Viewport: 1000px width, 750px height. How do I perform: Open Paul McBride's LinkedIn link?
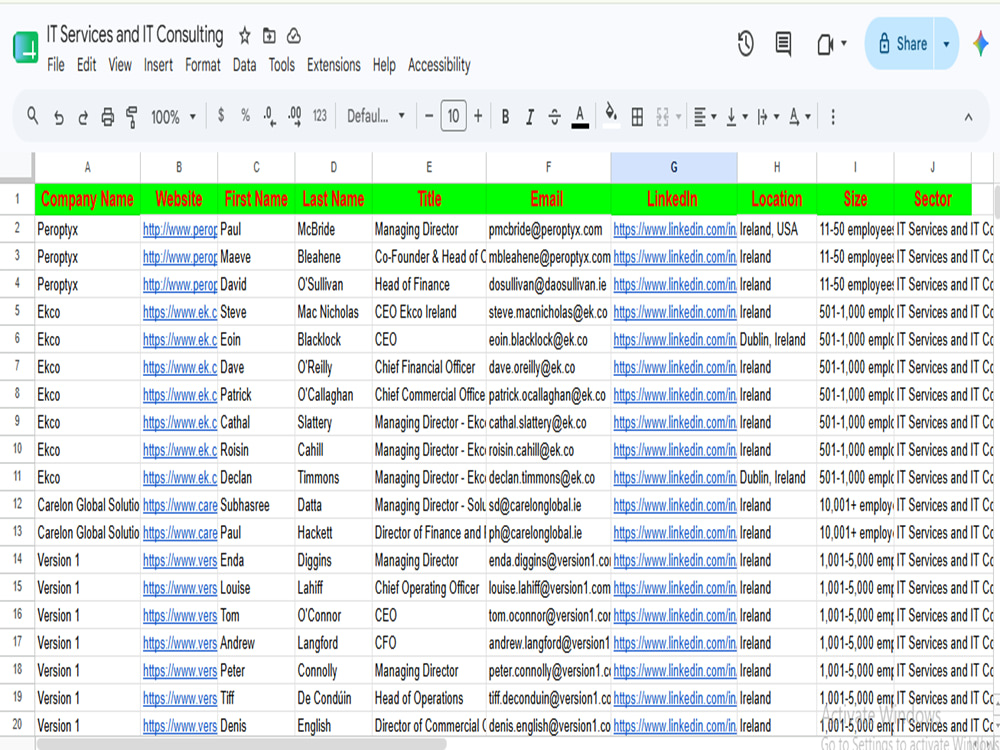click(675, 230)
